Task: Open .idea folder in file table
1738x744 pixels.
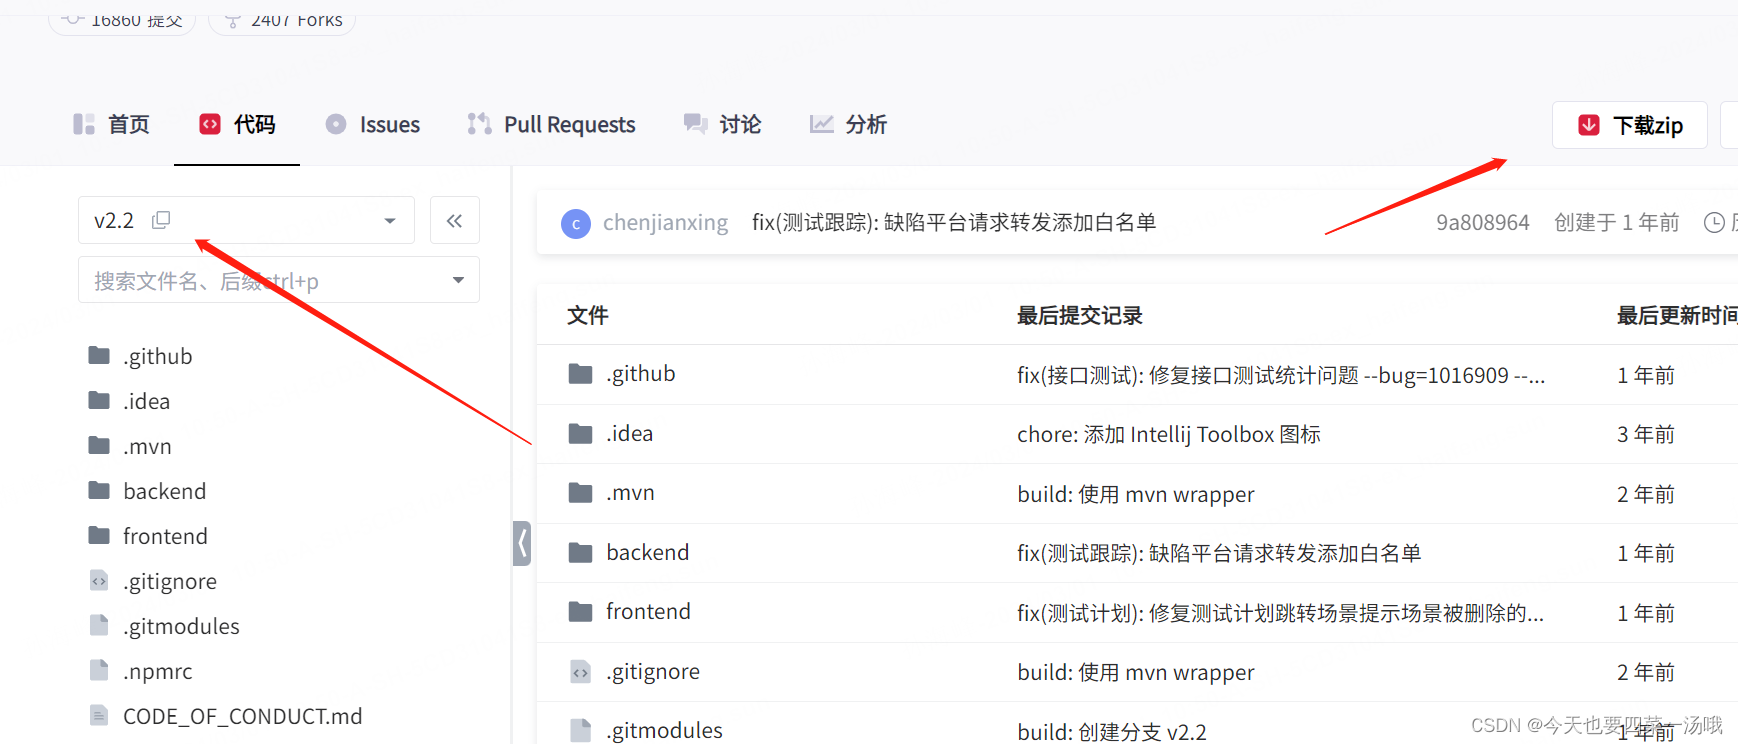Action: (629, 433)
